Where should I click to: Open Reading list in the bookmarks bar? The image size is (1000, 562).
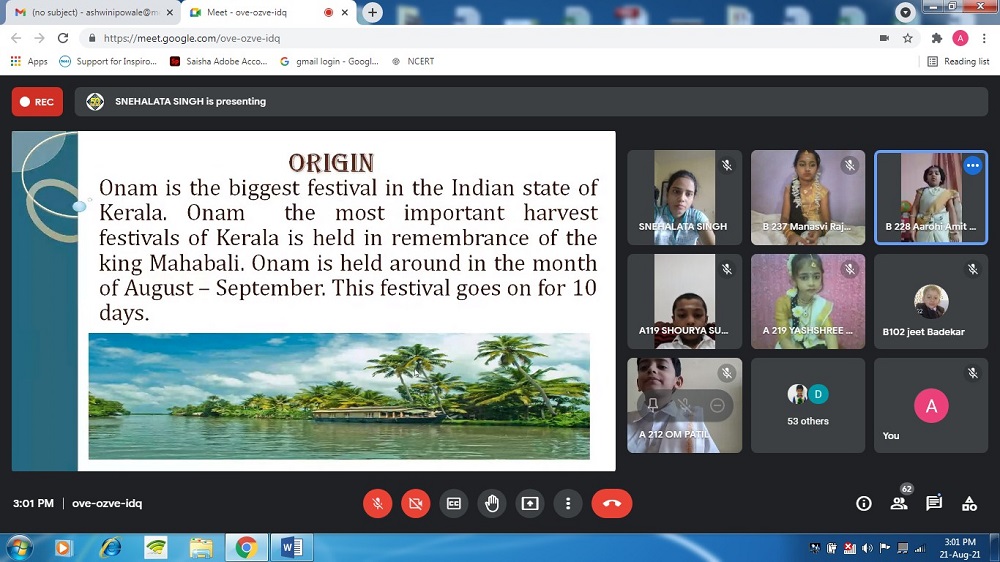pyautogui.click(x=958, y=61)
